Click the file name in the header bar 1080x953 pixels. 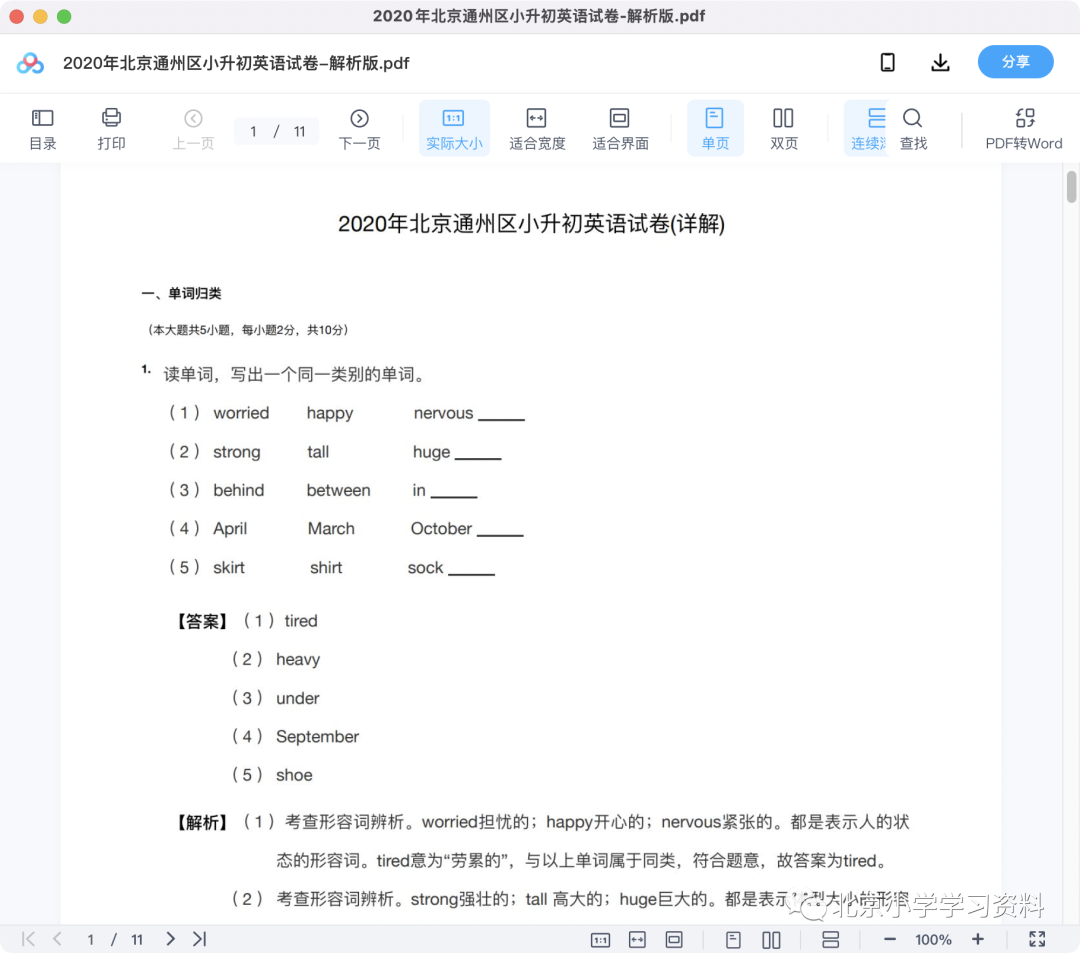(236, 63)
